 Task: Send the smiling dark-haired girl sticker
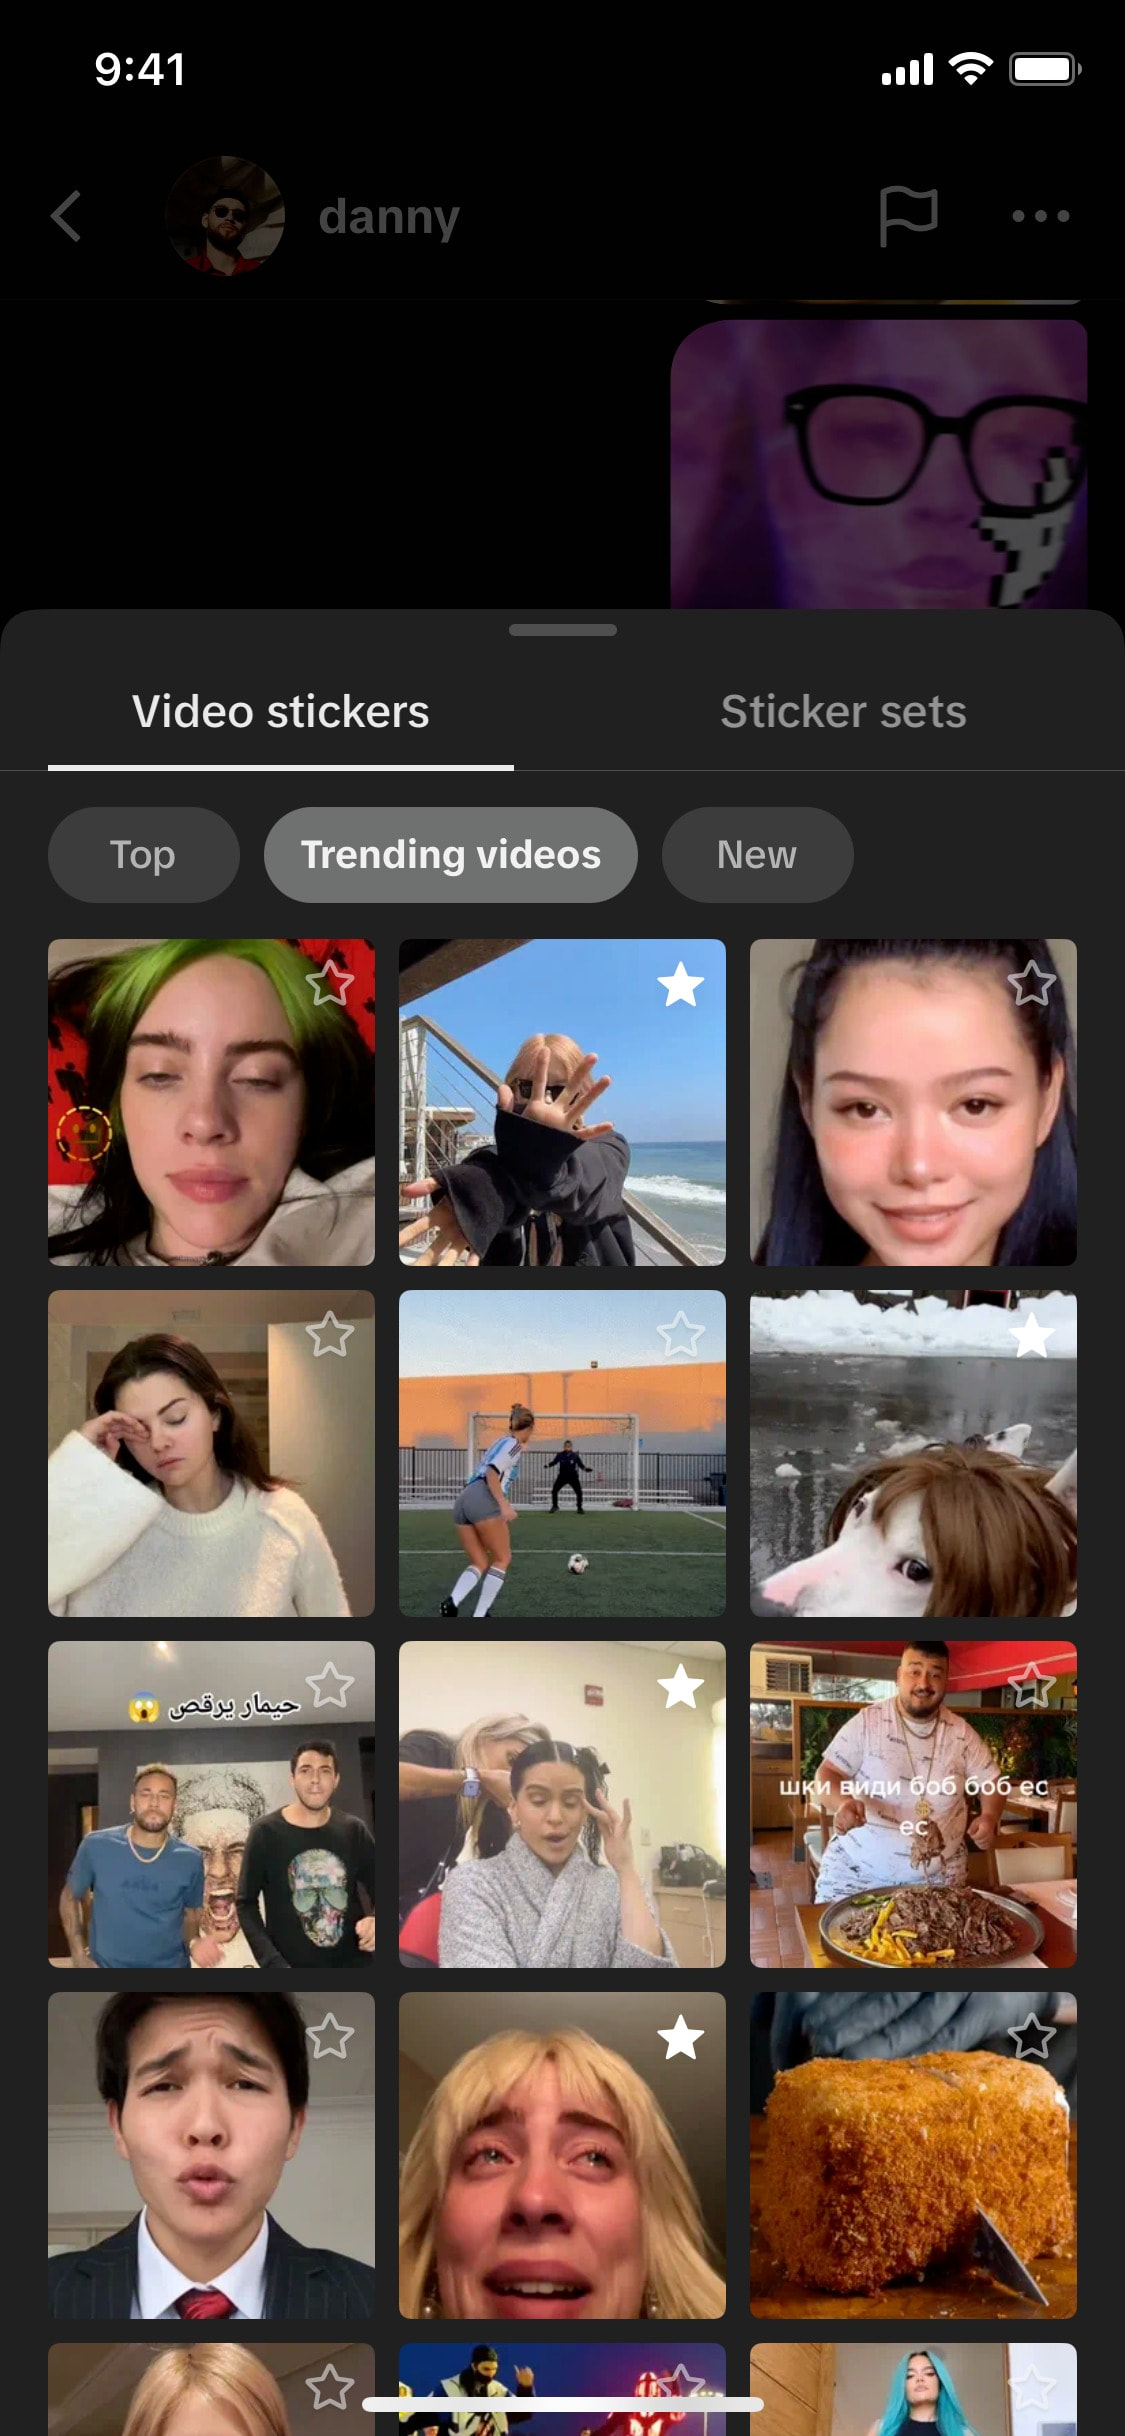pos(913,1102)
